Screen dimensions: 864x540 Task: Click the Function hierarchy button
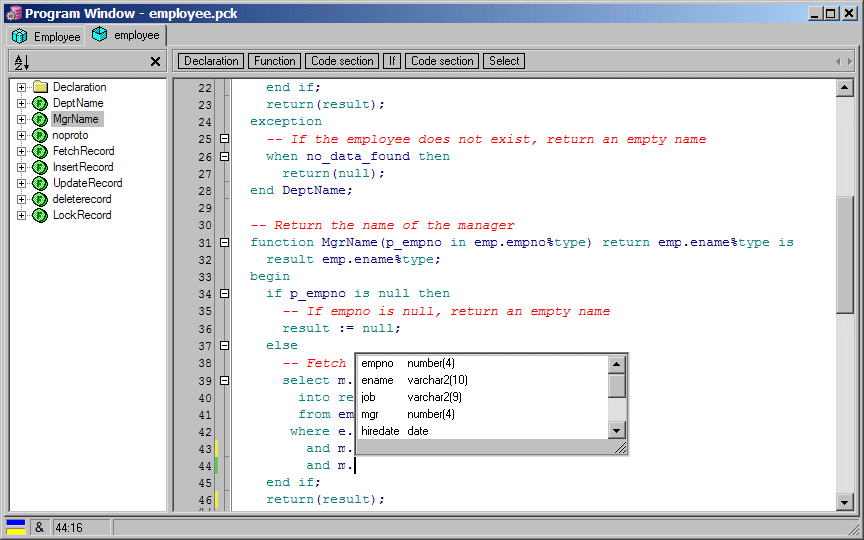point(274,61)
